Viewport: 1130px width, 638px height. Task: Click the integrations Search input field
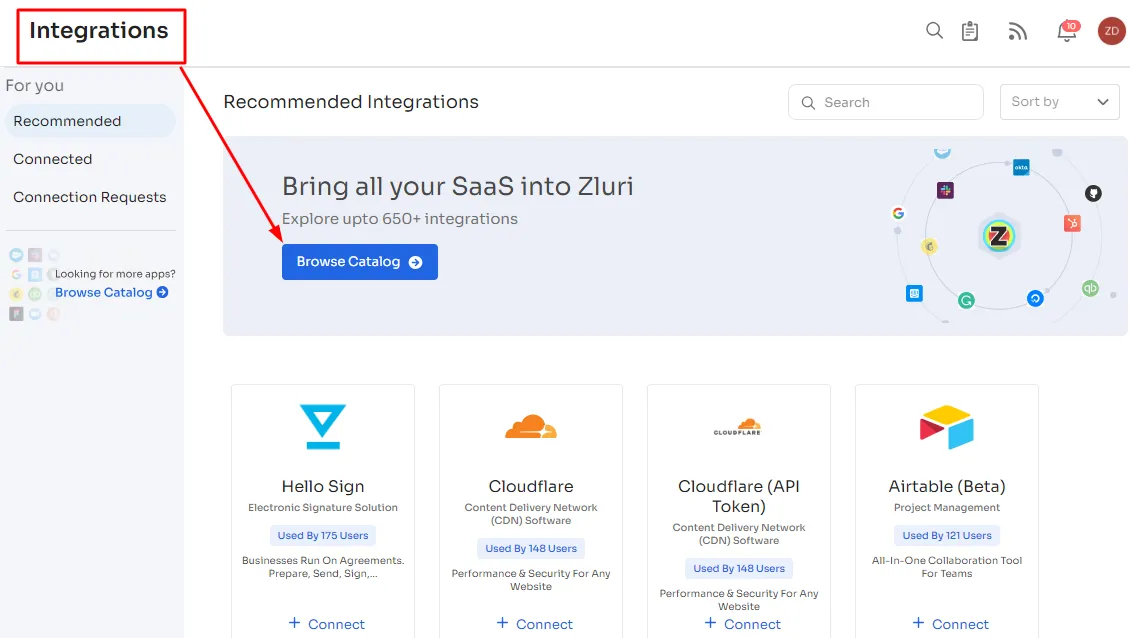click(886, 102)
